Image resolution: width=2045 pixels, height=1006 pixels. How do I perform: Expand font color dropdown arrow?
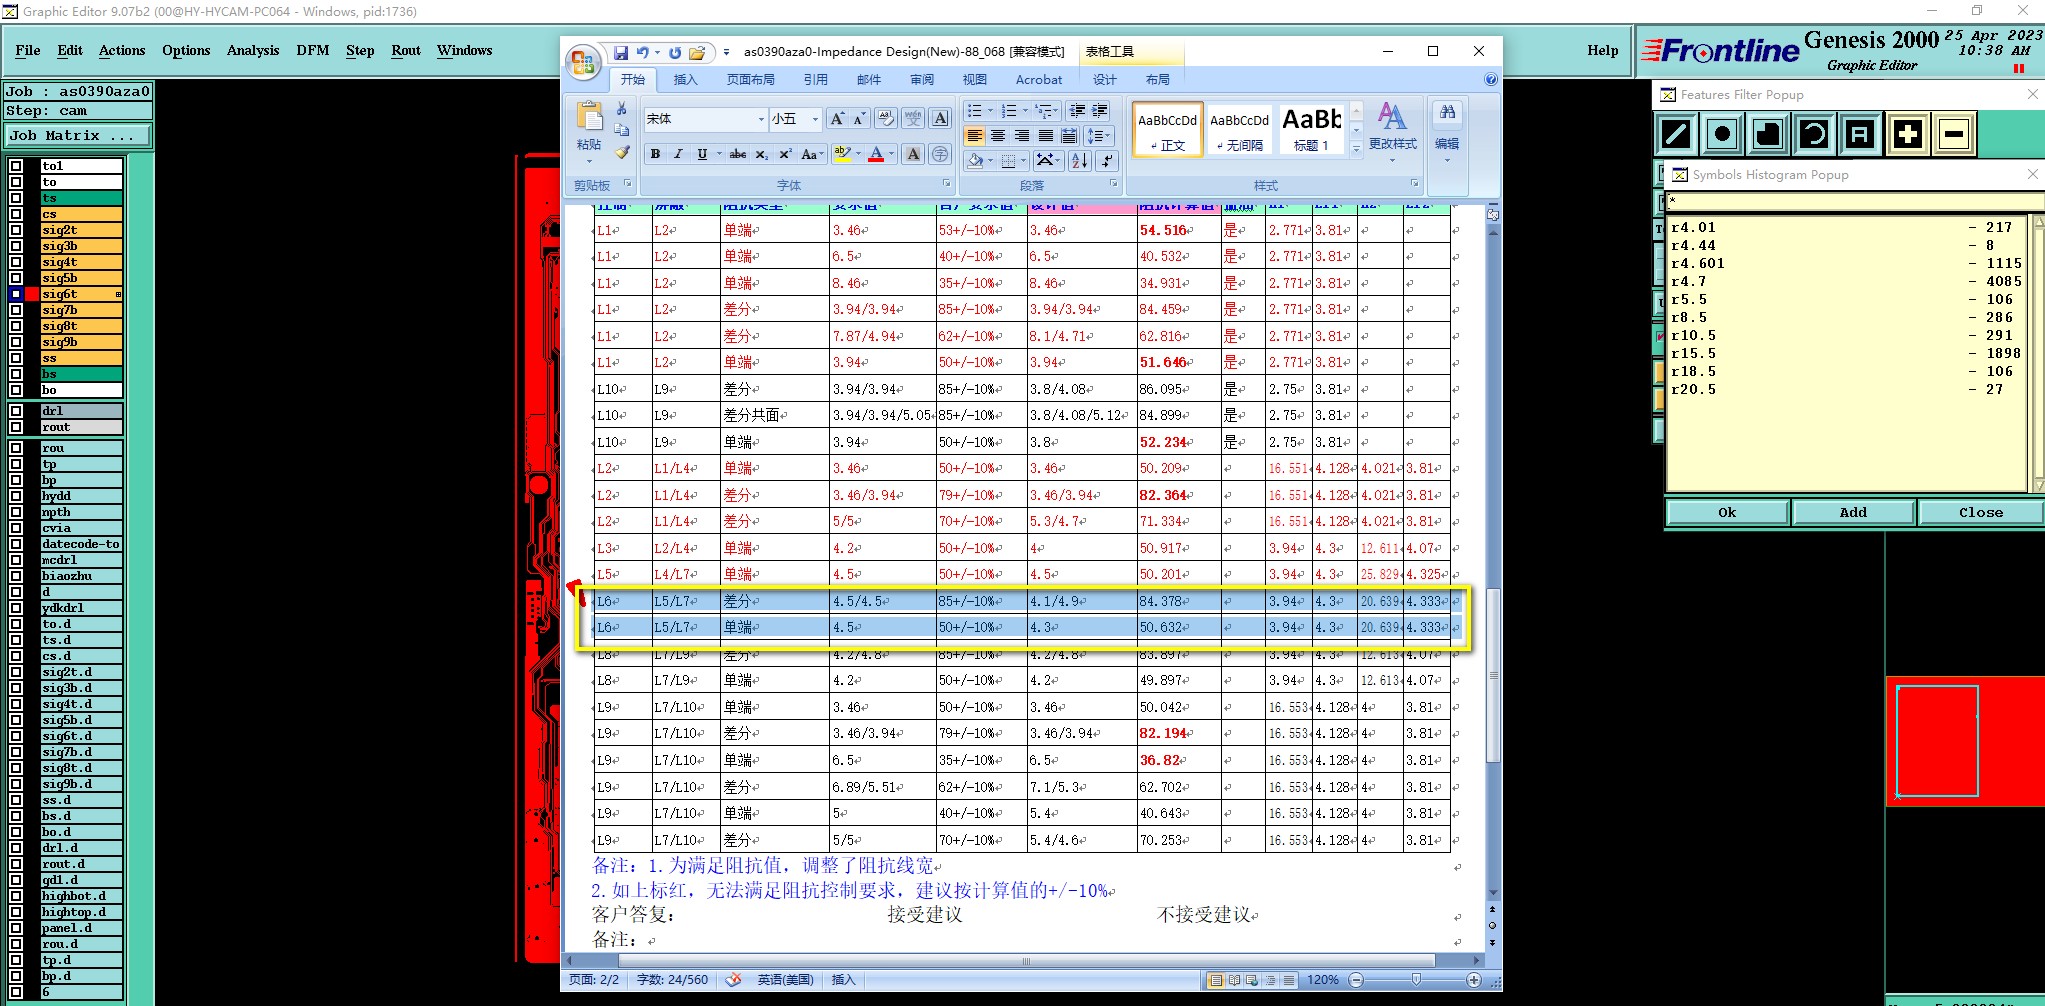point(892,154)
